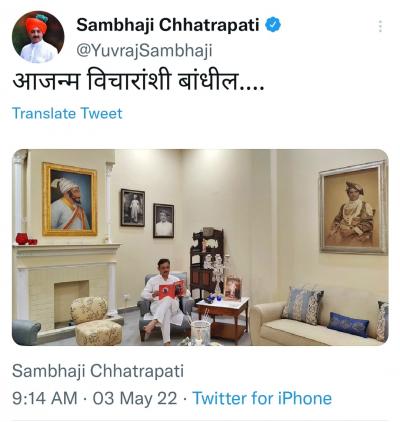Click the blue verified badge

coord(273,25)
